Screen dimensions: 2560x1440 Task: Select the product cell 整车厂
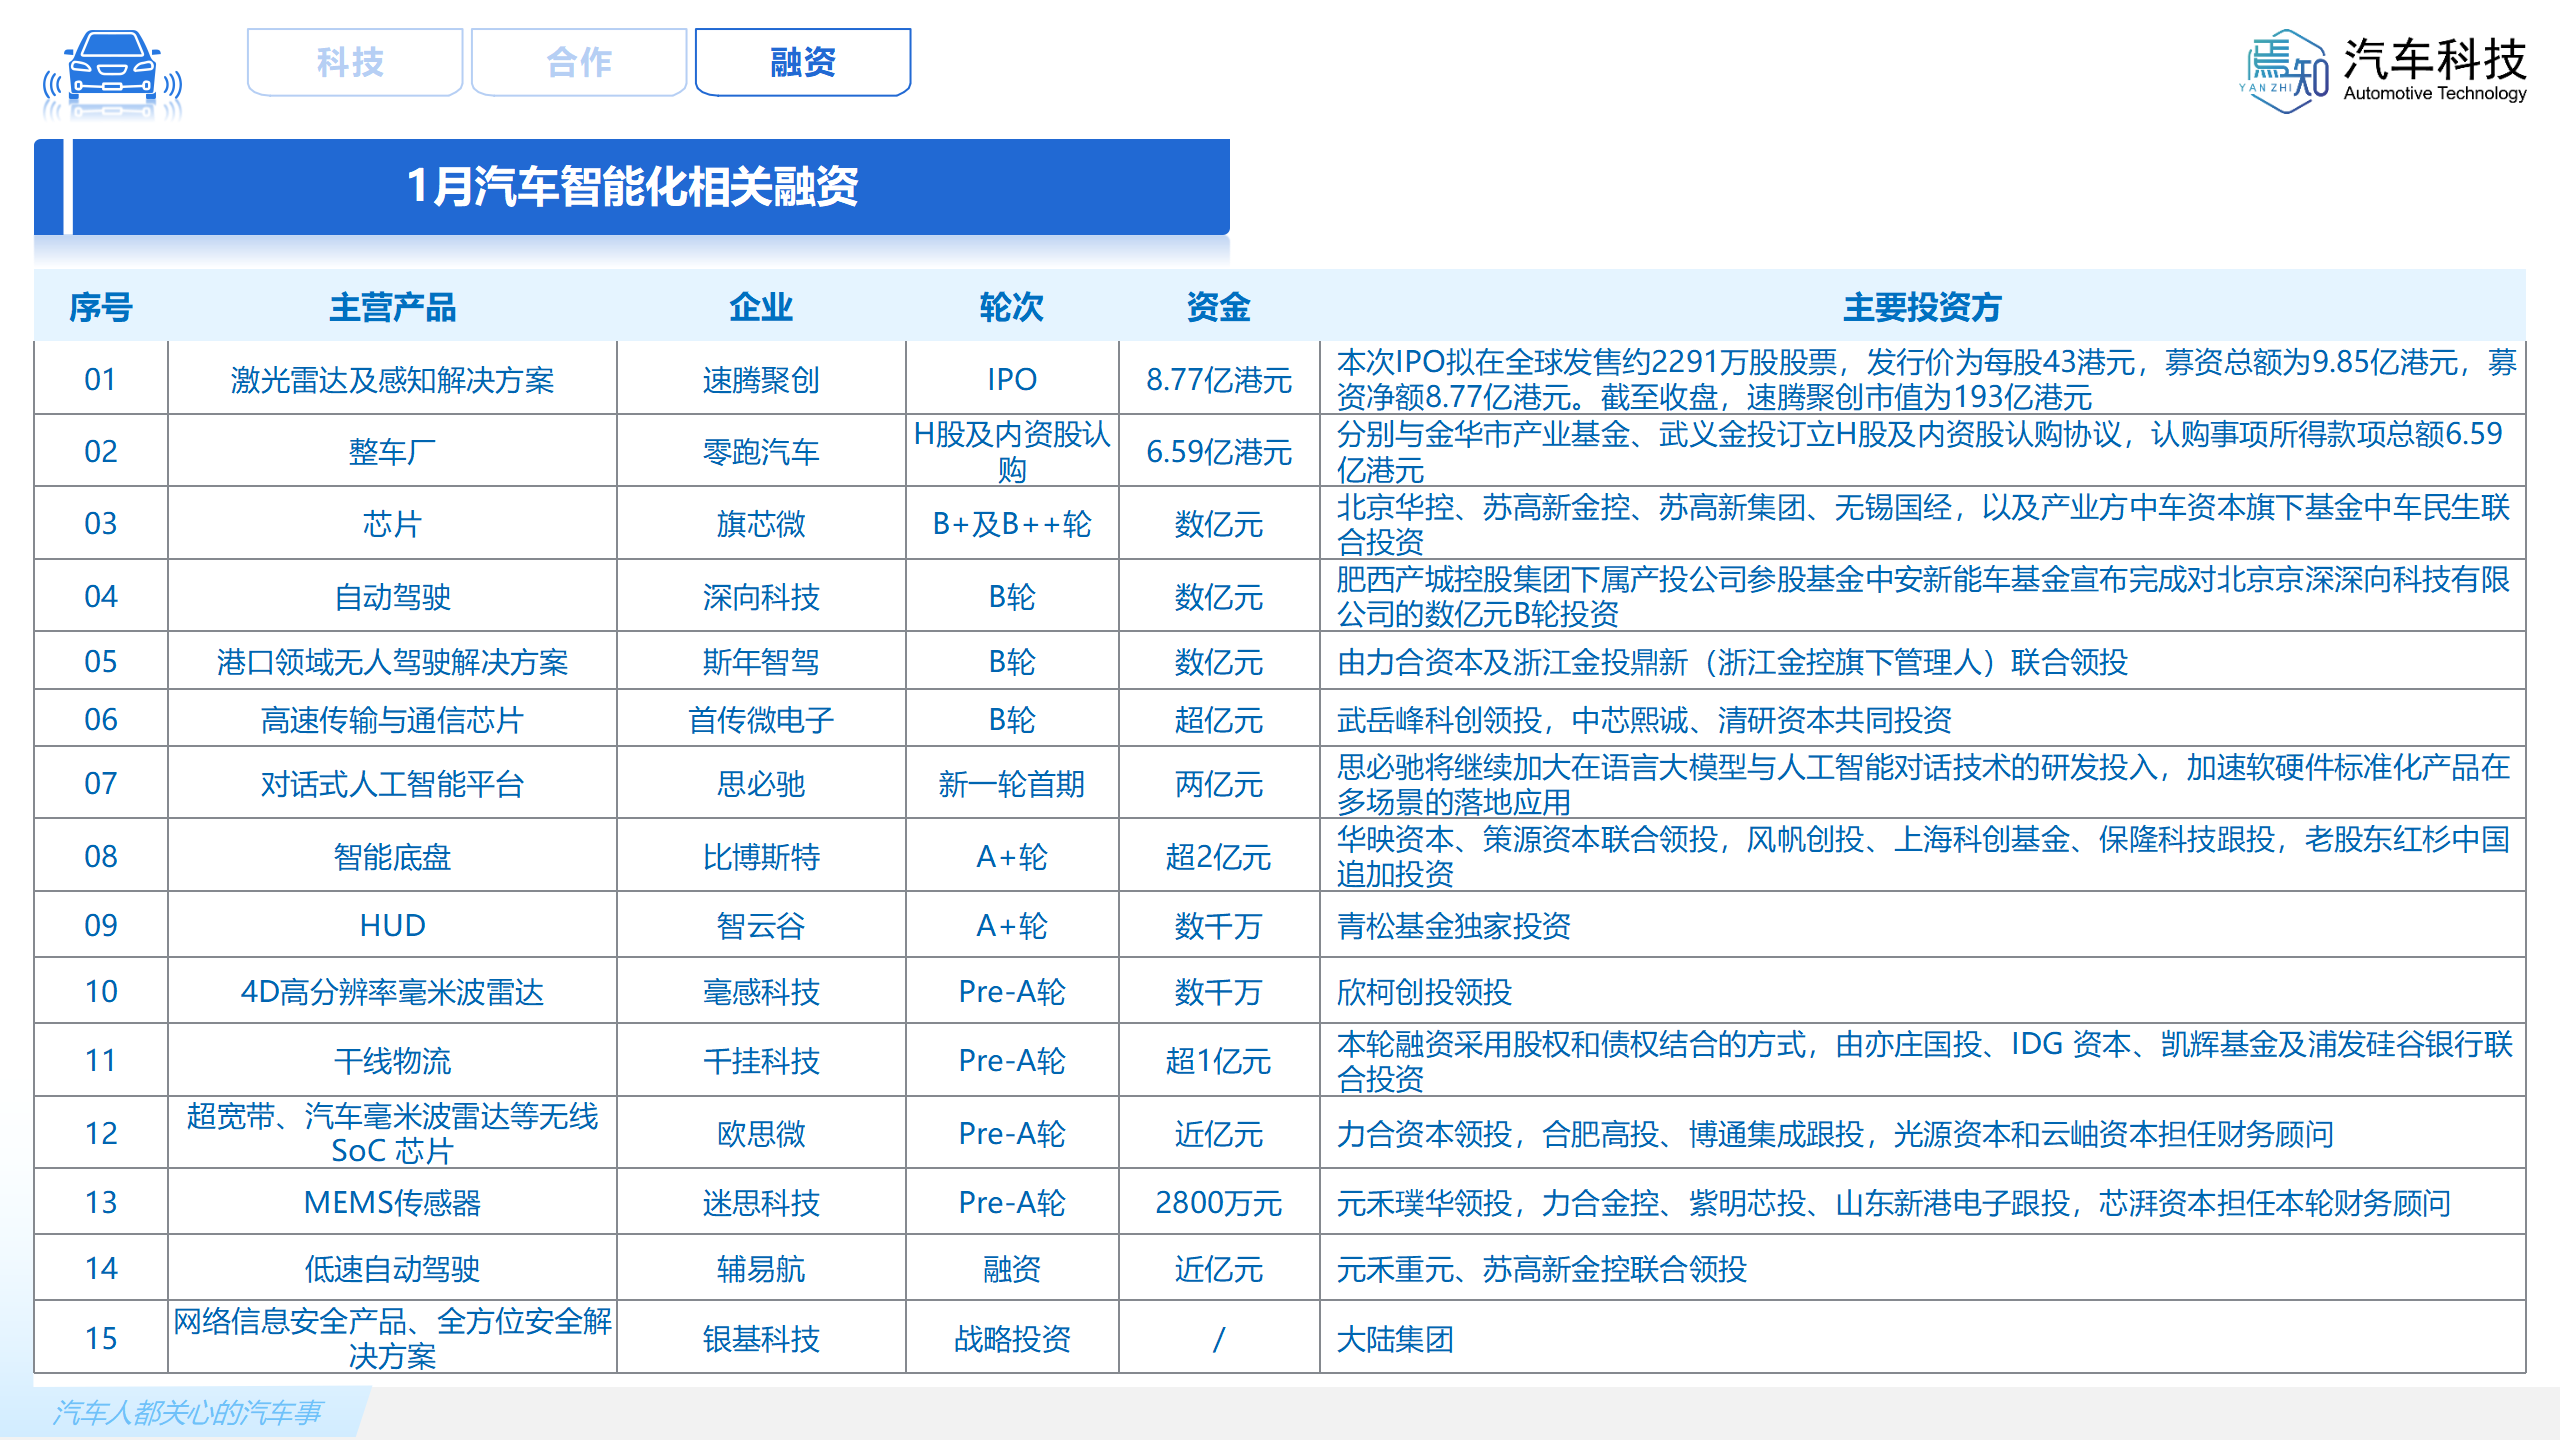(x=392, y=451)
